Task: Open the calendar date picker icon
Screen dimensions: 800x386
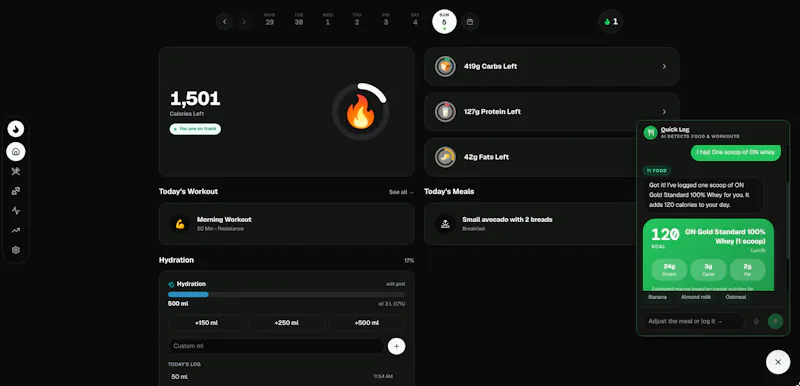Action: tap(470, 22)
